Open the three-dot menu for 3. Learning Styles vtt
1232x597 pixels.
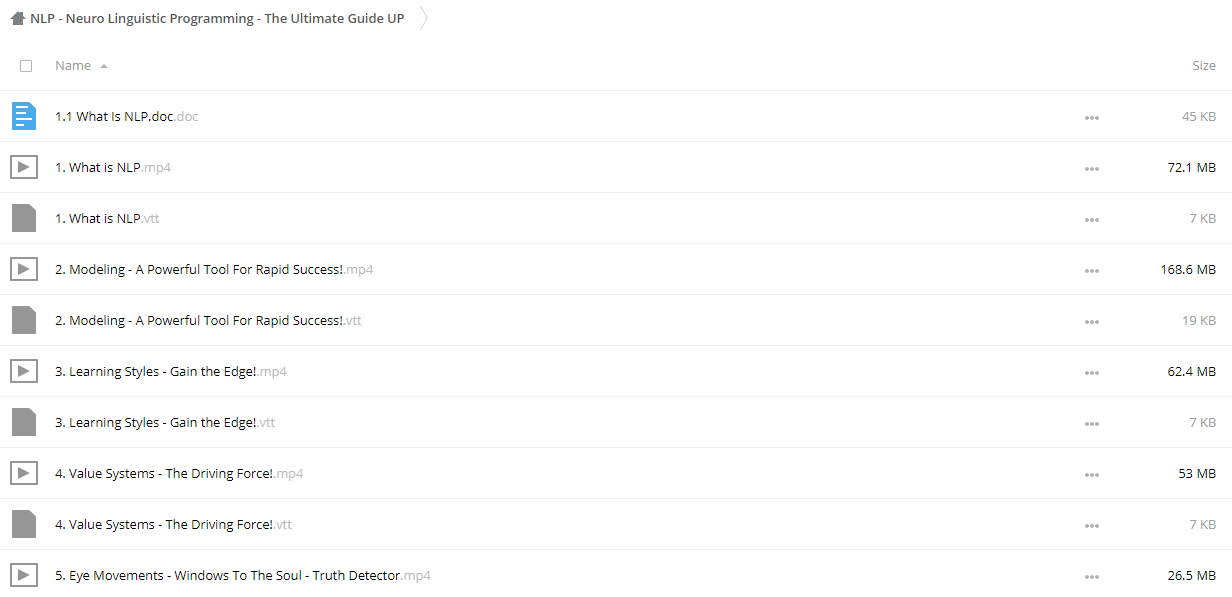click(x=1091, y=423)
